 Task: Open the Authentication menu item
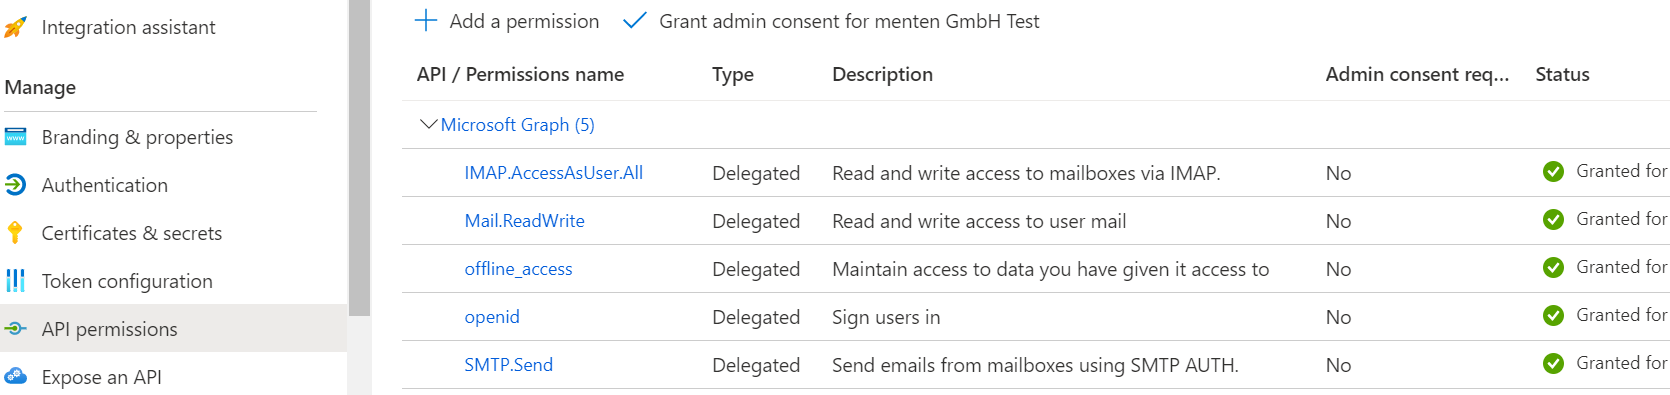pyautogui.click(x=105, y=185)
